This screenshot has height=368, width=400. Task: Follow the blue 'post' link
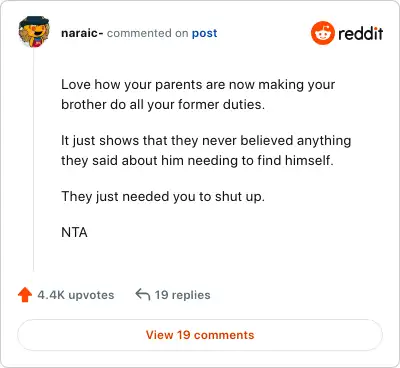coord(204,33)
